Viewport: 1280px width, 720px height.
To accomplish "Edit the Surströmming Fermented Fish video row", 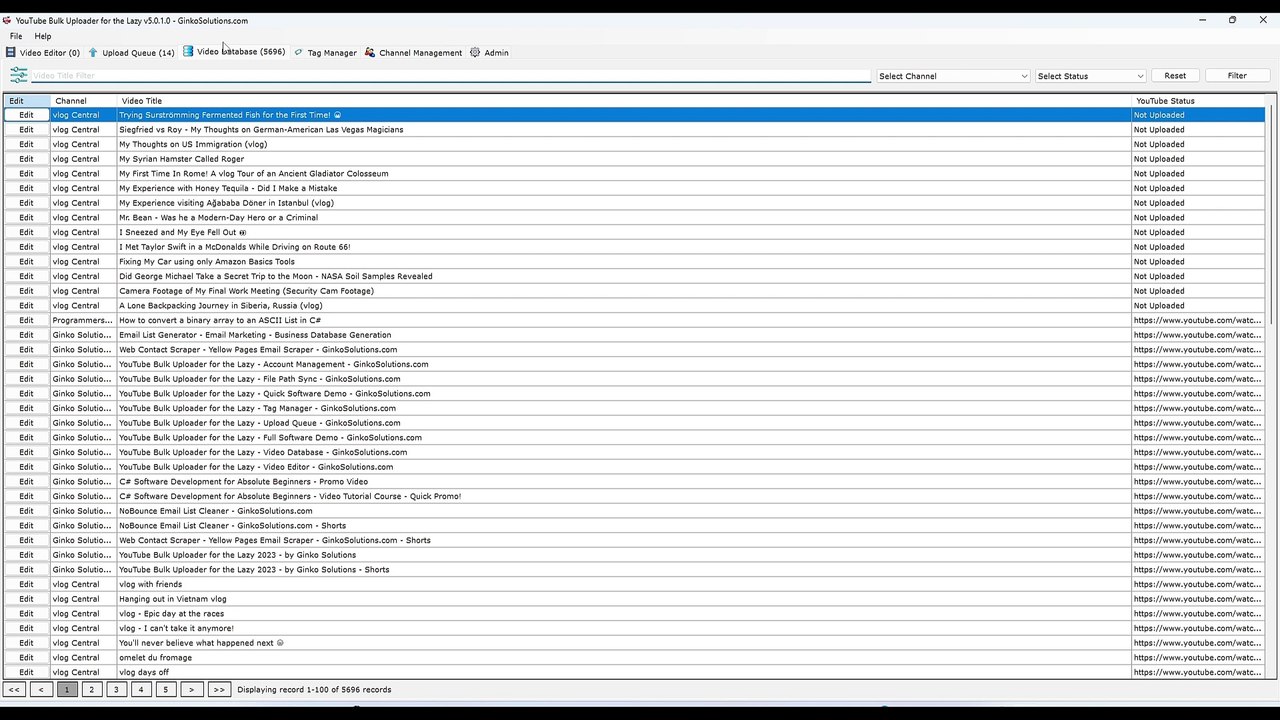I will pyautogui.click(x=27, y=115).
